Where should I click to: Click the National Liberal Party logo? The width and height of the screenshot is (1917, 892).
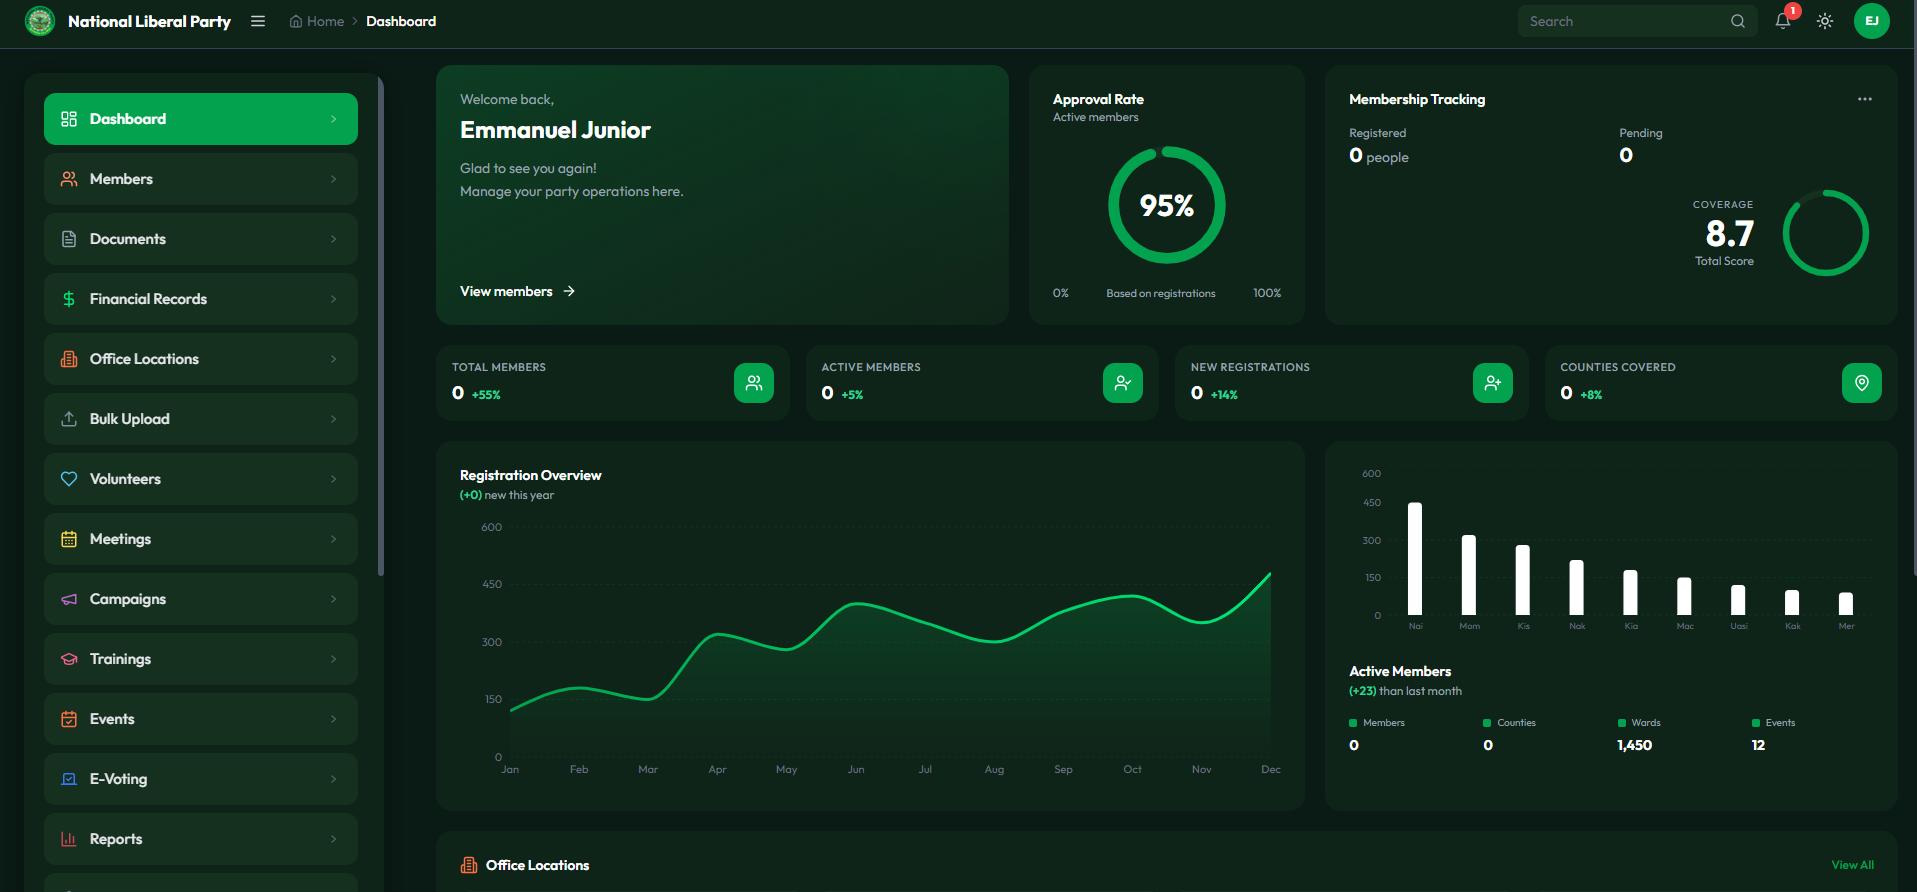coord(40,21)
